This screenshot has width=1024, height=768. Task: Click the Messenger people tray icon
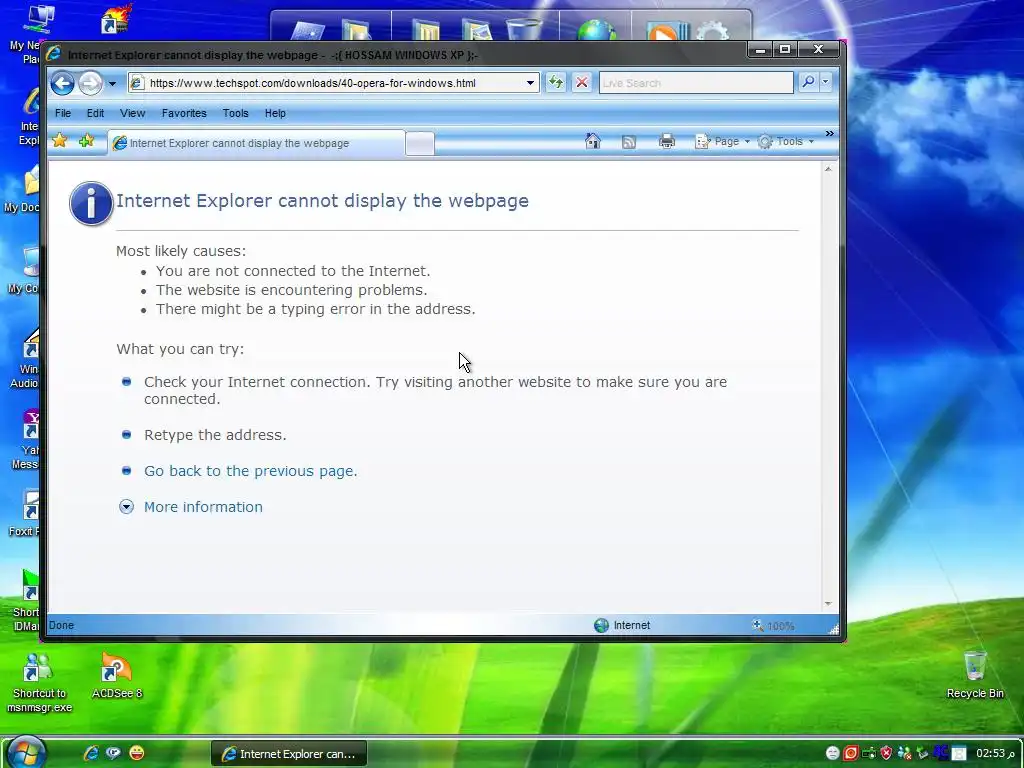(x=904, y=753)
